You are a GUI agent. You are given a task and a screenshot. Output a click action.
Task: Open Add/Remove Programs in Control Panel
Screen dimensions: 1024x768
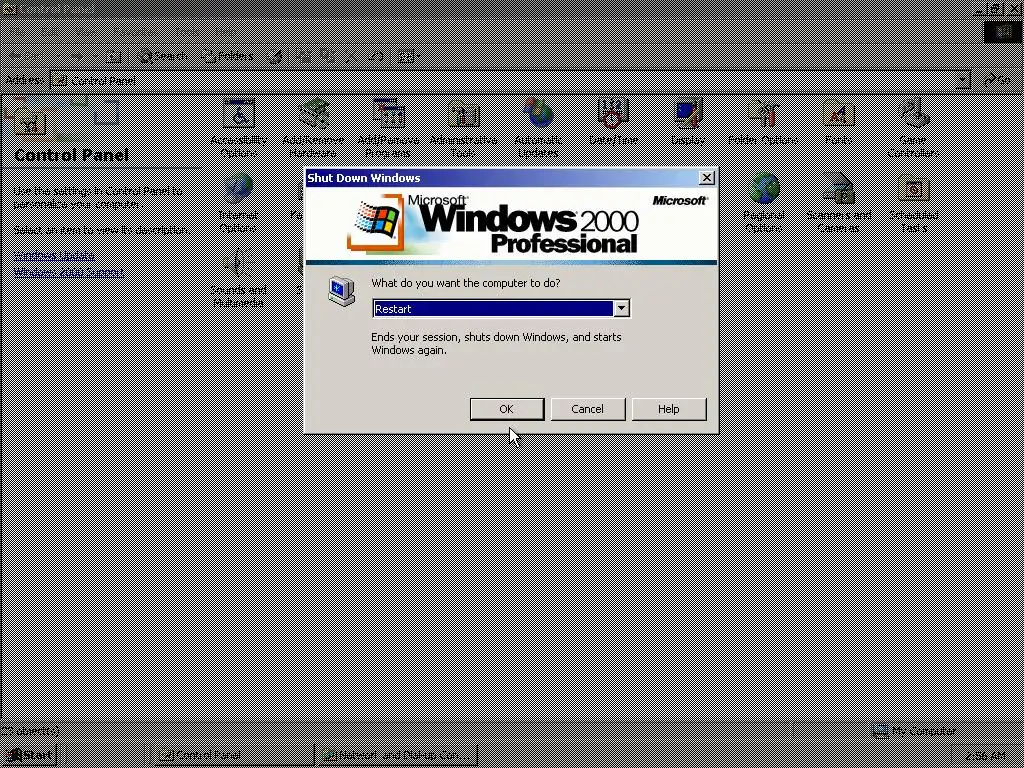(x=388, y=127)
